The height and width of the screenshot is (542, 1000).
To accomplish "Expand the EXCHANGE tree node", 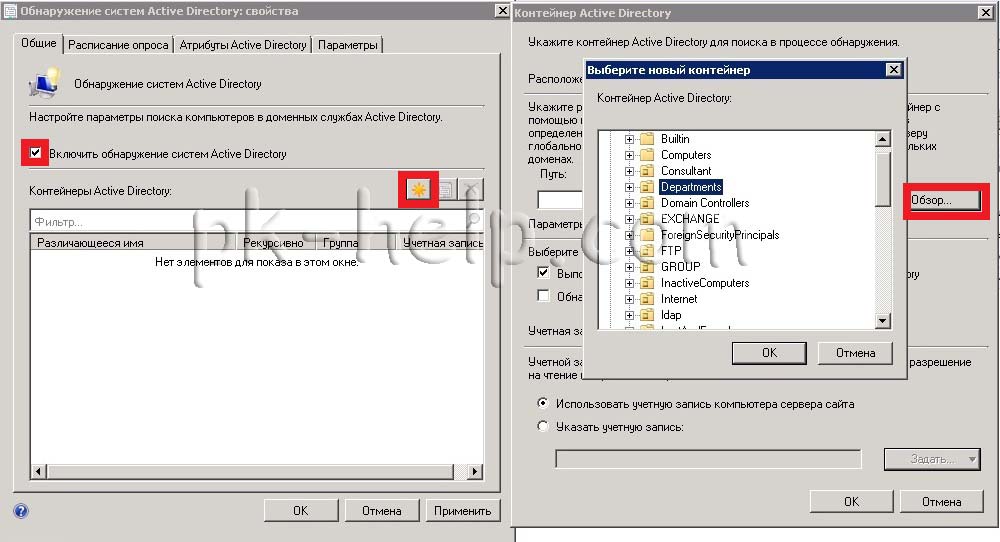I will point(629,219).
